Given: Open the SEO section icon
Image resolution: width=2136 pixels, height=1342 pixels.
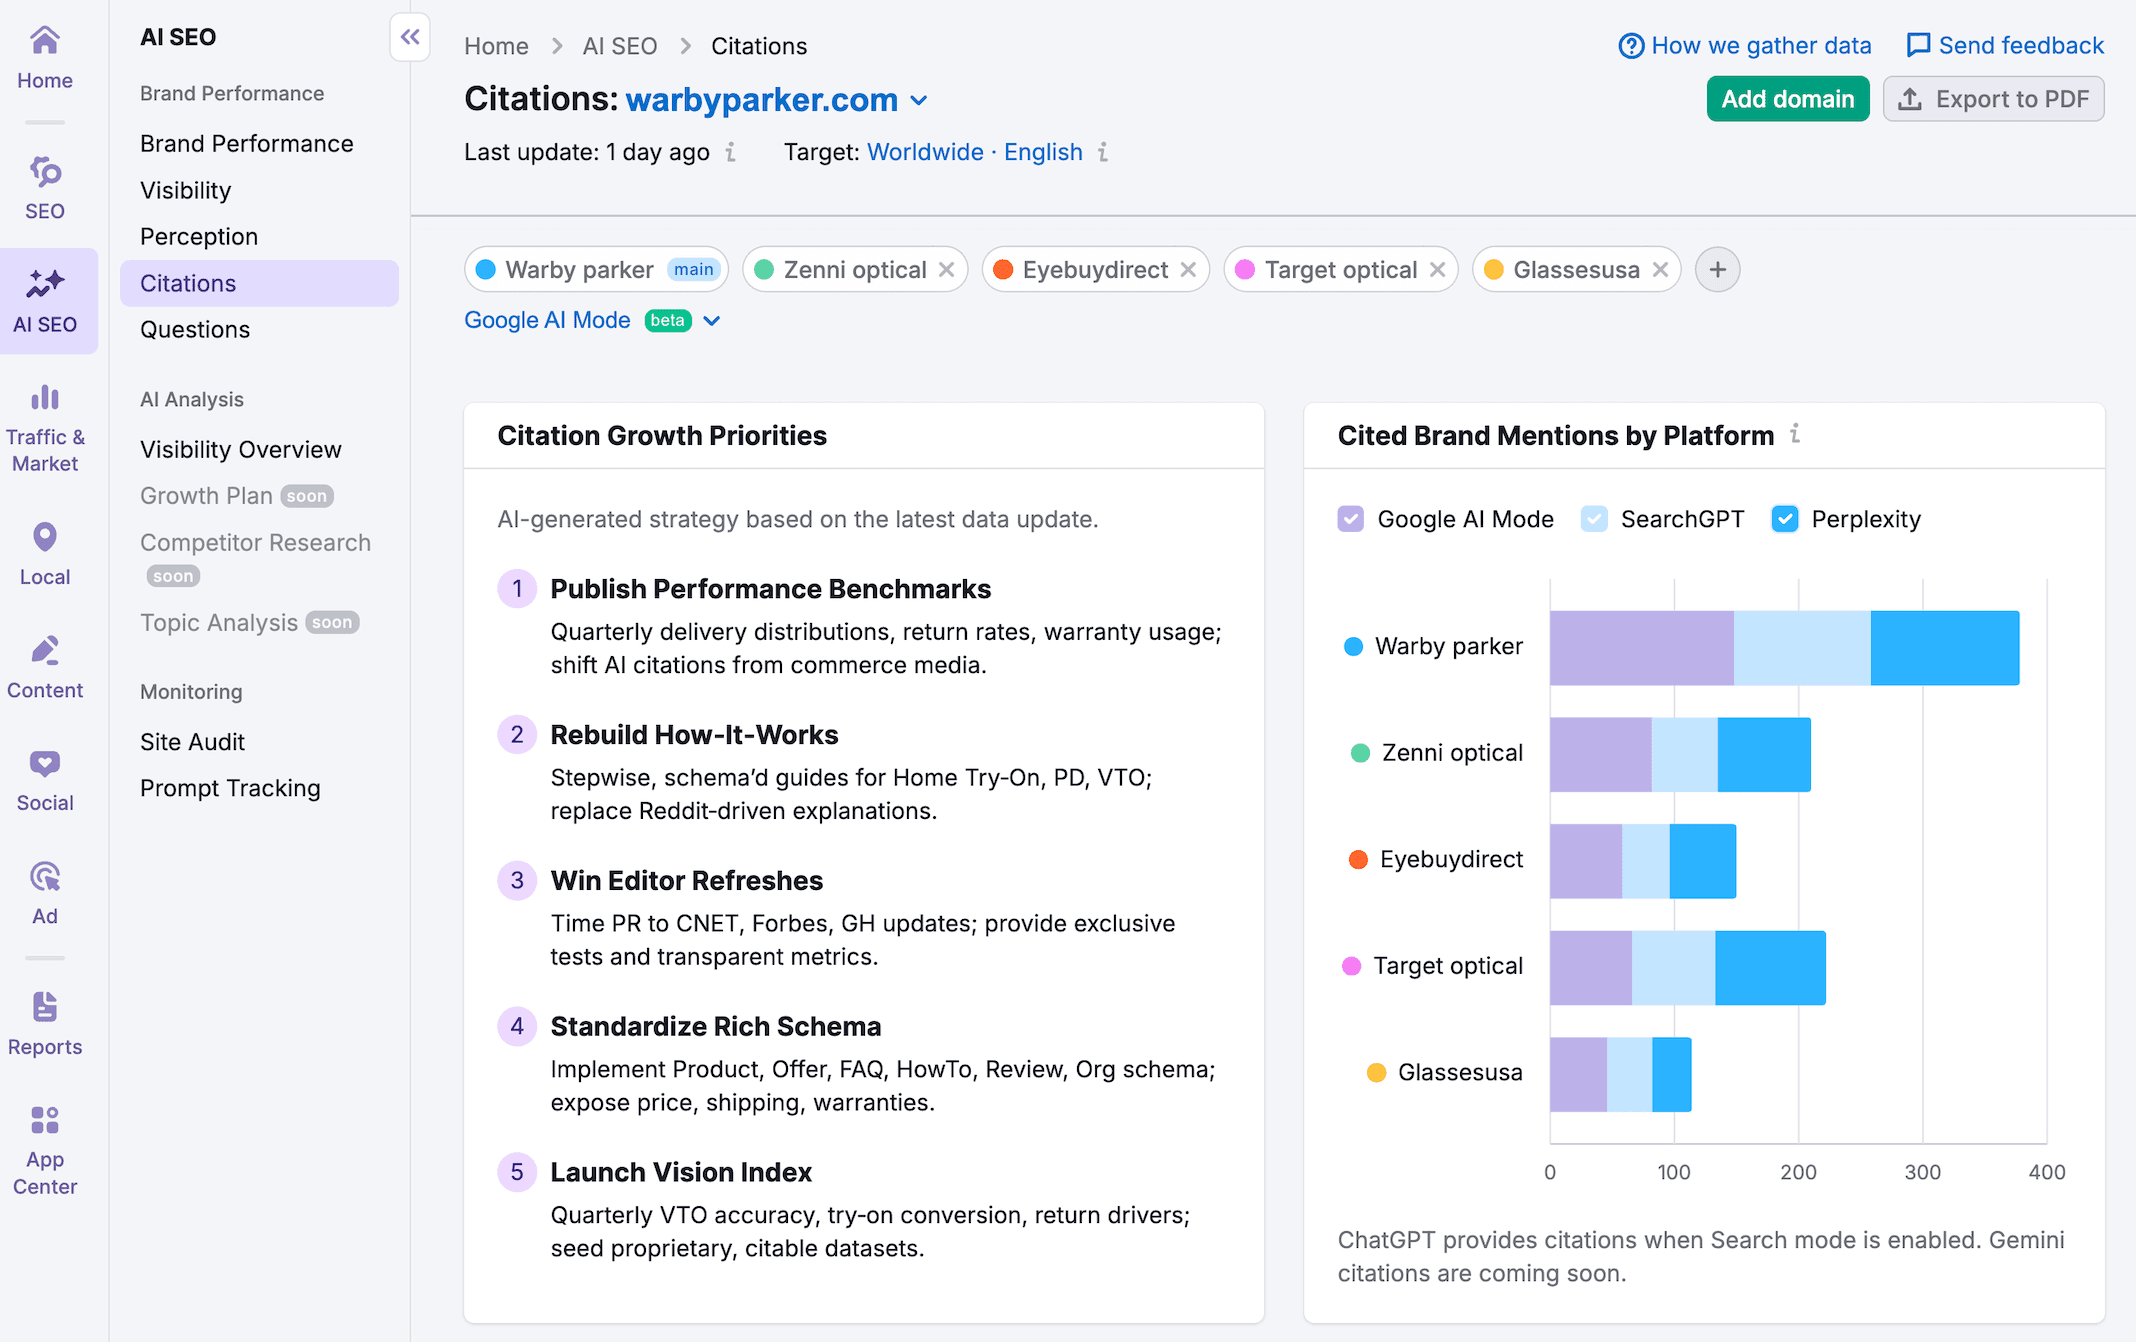Looking at the screenshot, I should coord(44,172).
